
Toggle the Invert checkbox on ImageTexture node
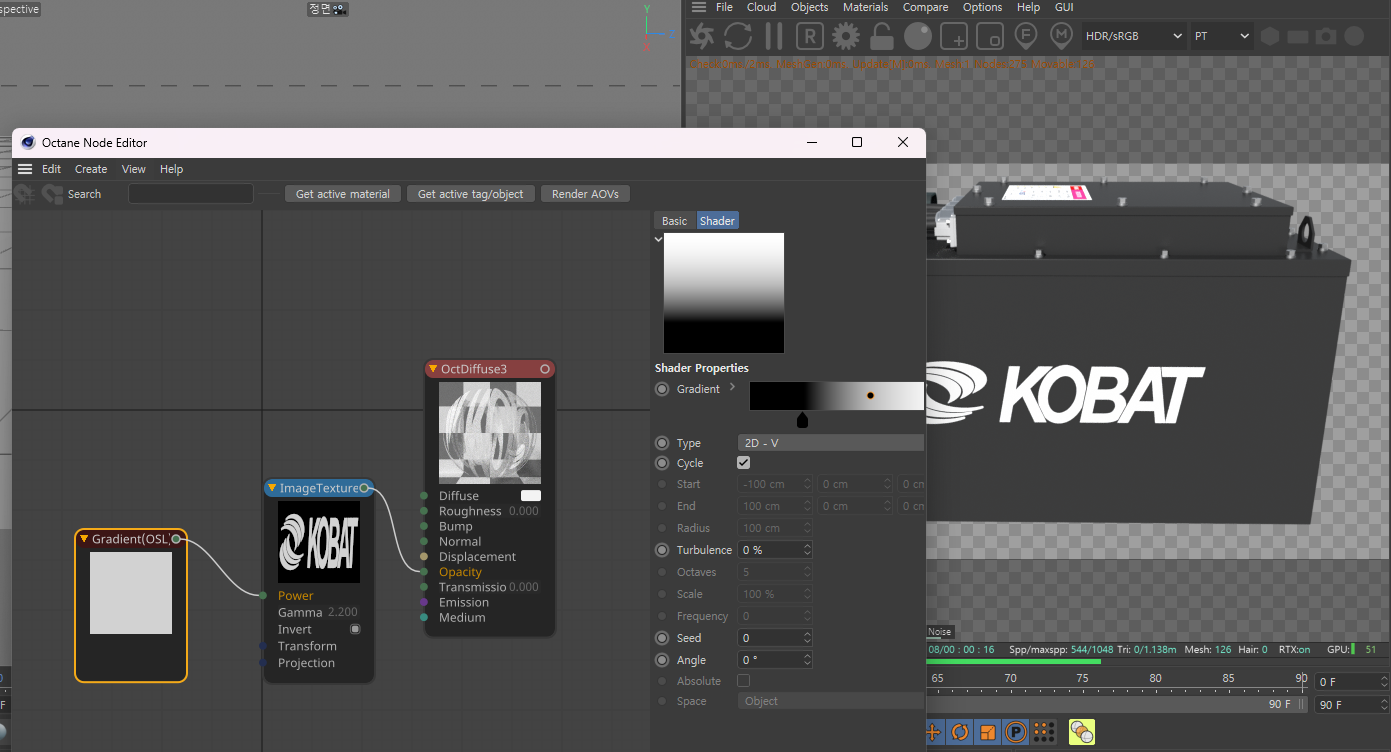point(355,629)
